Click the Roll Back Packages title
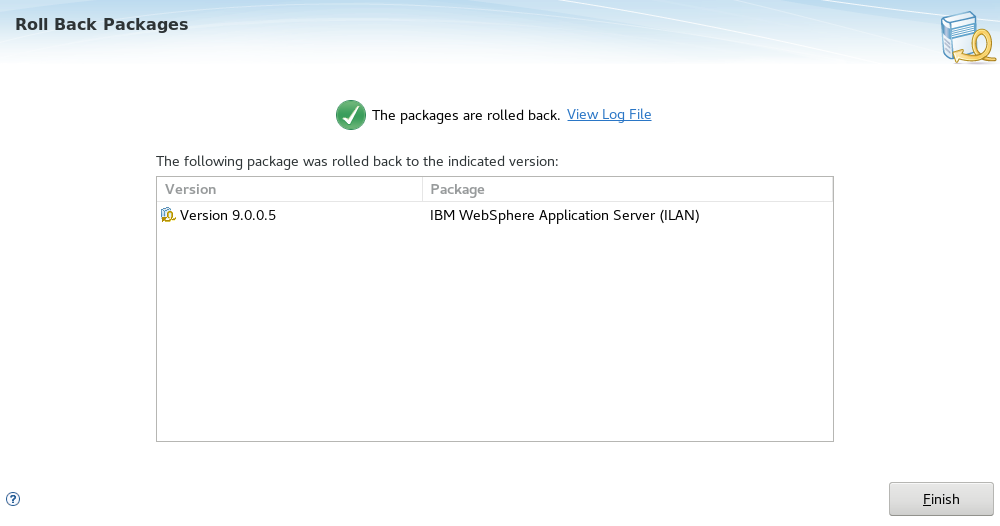This screenshot has width=1000, height=526. tap(101, 24)
